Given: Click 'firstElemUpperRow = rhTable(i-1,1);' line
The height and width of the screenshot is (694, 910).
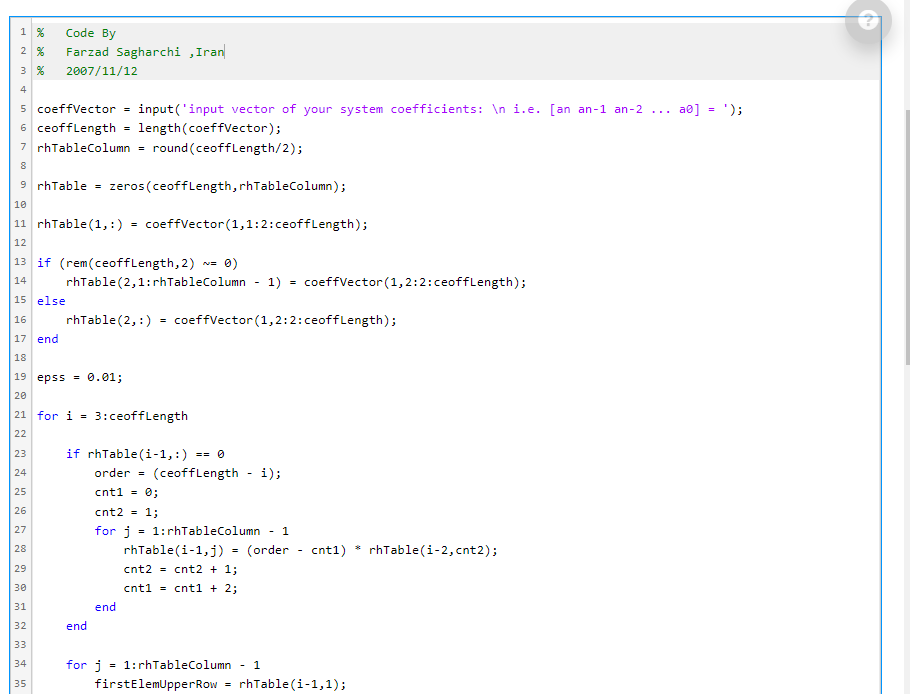Looking at the screenshot, I should click(x=220, y=684).
